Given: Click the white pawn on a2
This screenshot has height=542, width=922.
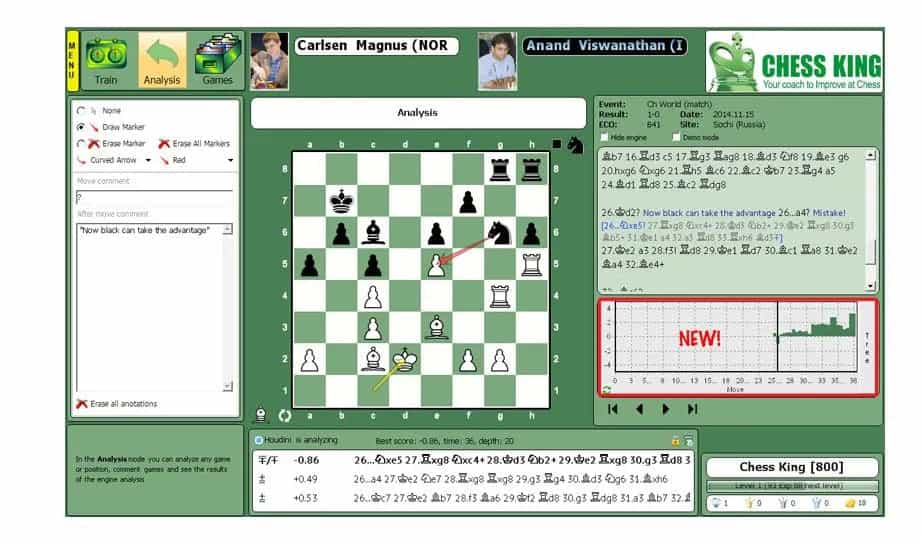Looking at the screenshot, I should (310, 359).
